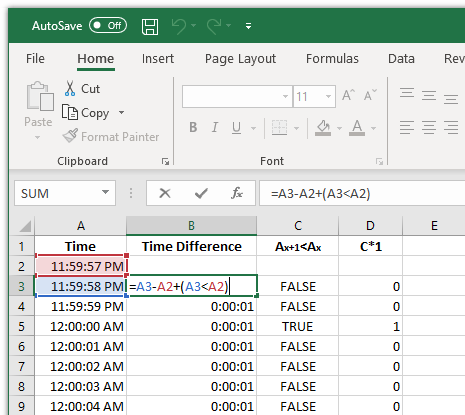The height and width of the screenshot is (415, 465).
Task: Select cell A4 showing 11:59:59 PM
Action: [x=80, y=306]
